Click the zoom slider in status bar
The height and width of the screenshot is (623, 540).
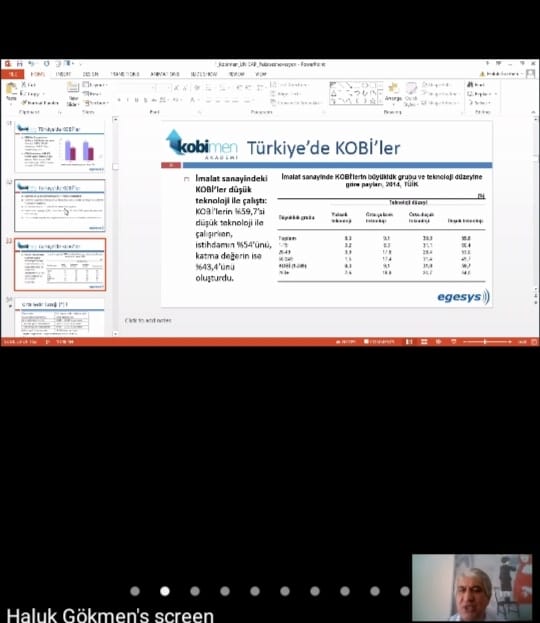click(x=487, y=342)
